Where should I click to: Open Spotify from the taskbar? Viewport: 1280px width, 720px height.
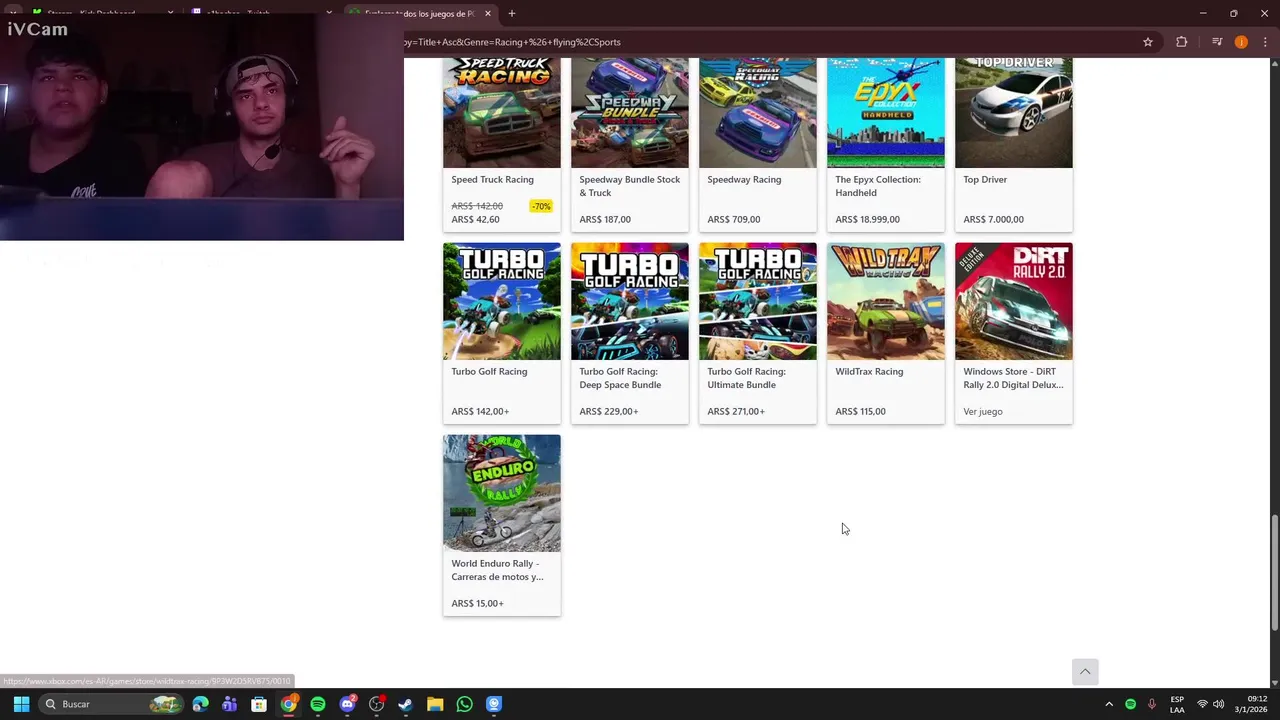tap(318, 704)
